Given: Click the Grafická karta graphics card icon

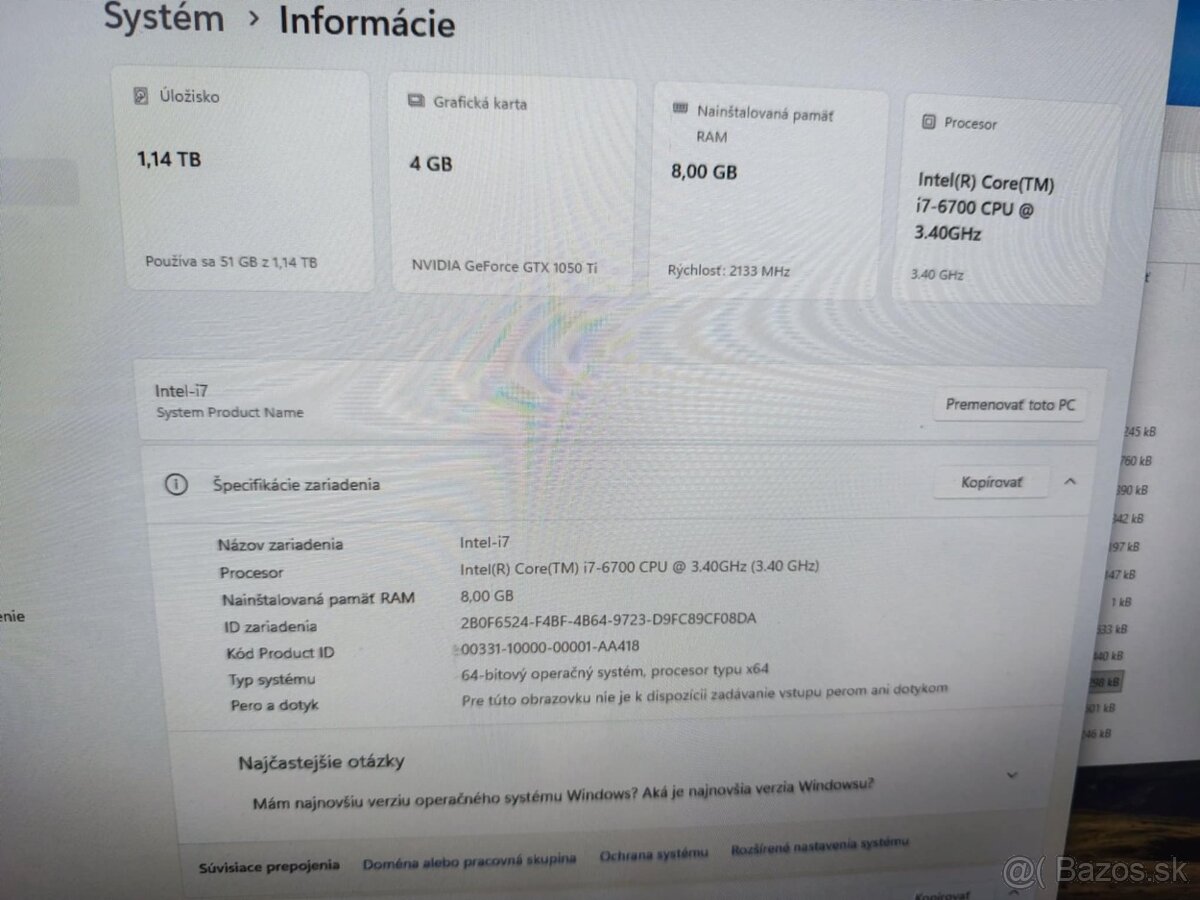Looking at the screenshot, I should coord(414,101).
